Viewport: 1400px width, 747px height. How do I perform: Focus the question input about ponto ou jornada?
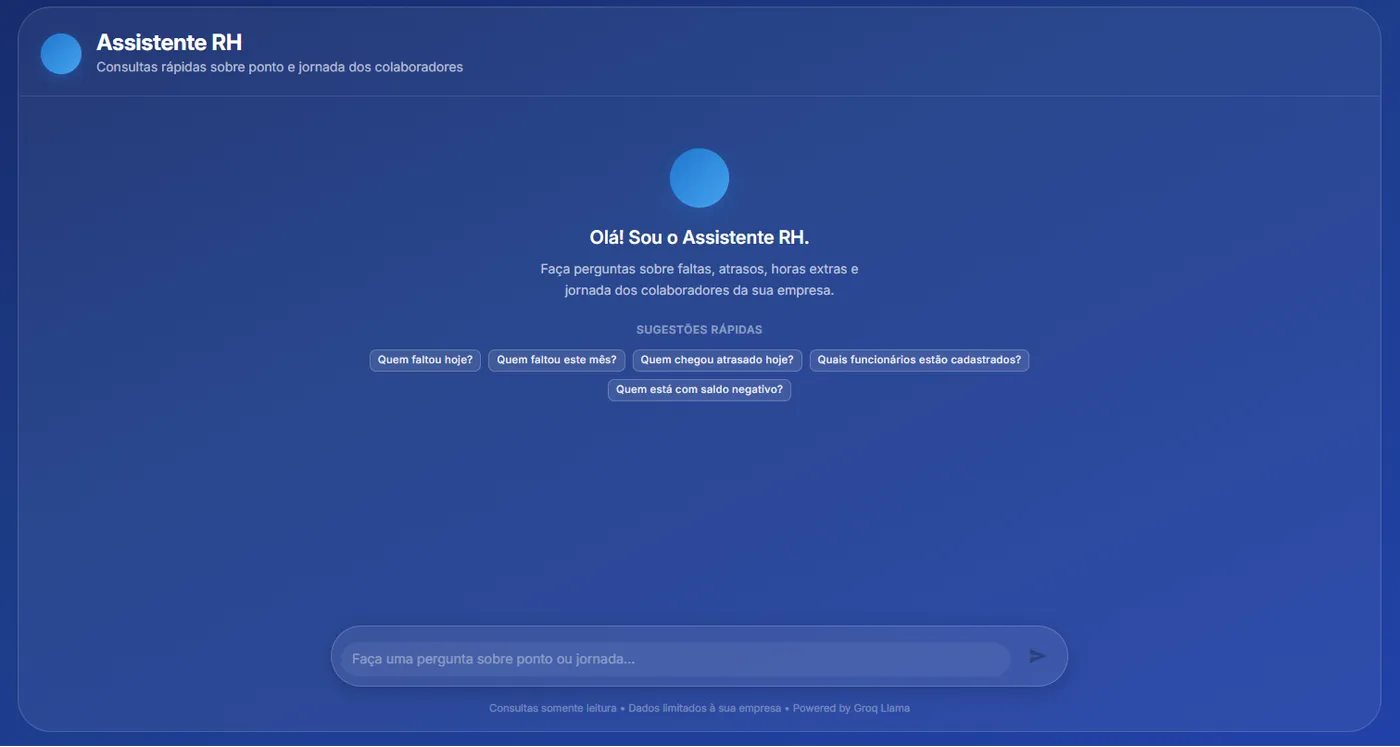(676, 659)
